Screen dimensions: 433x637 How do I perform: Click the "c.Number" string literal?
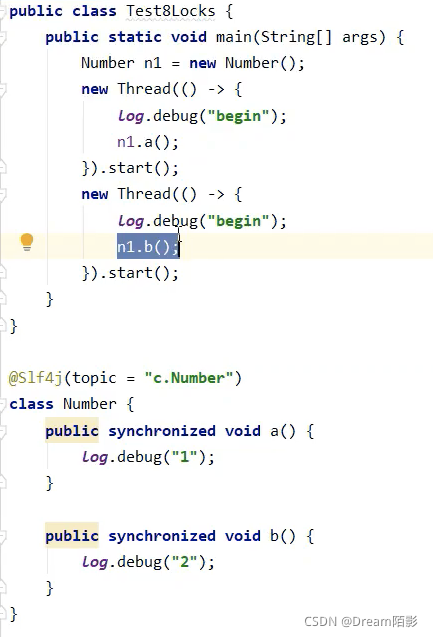[x=188, y=378]
